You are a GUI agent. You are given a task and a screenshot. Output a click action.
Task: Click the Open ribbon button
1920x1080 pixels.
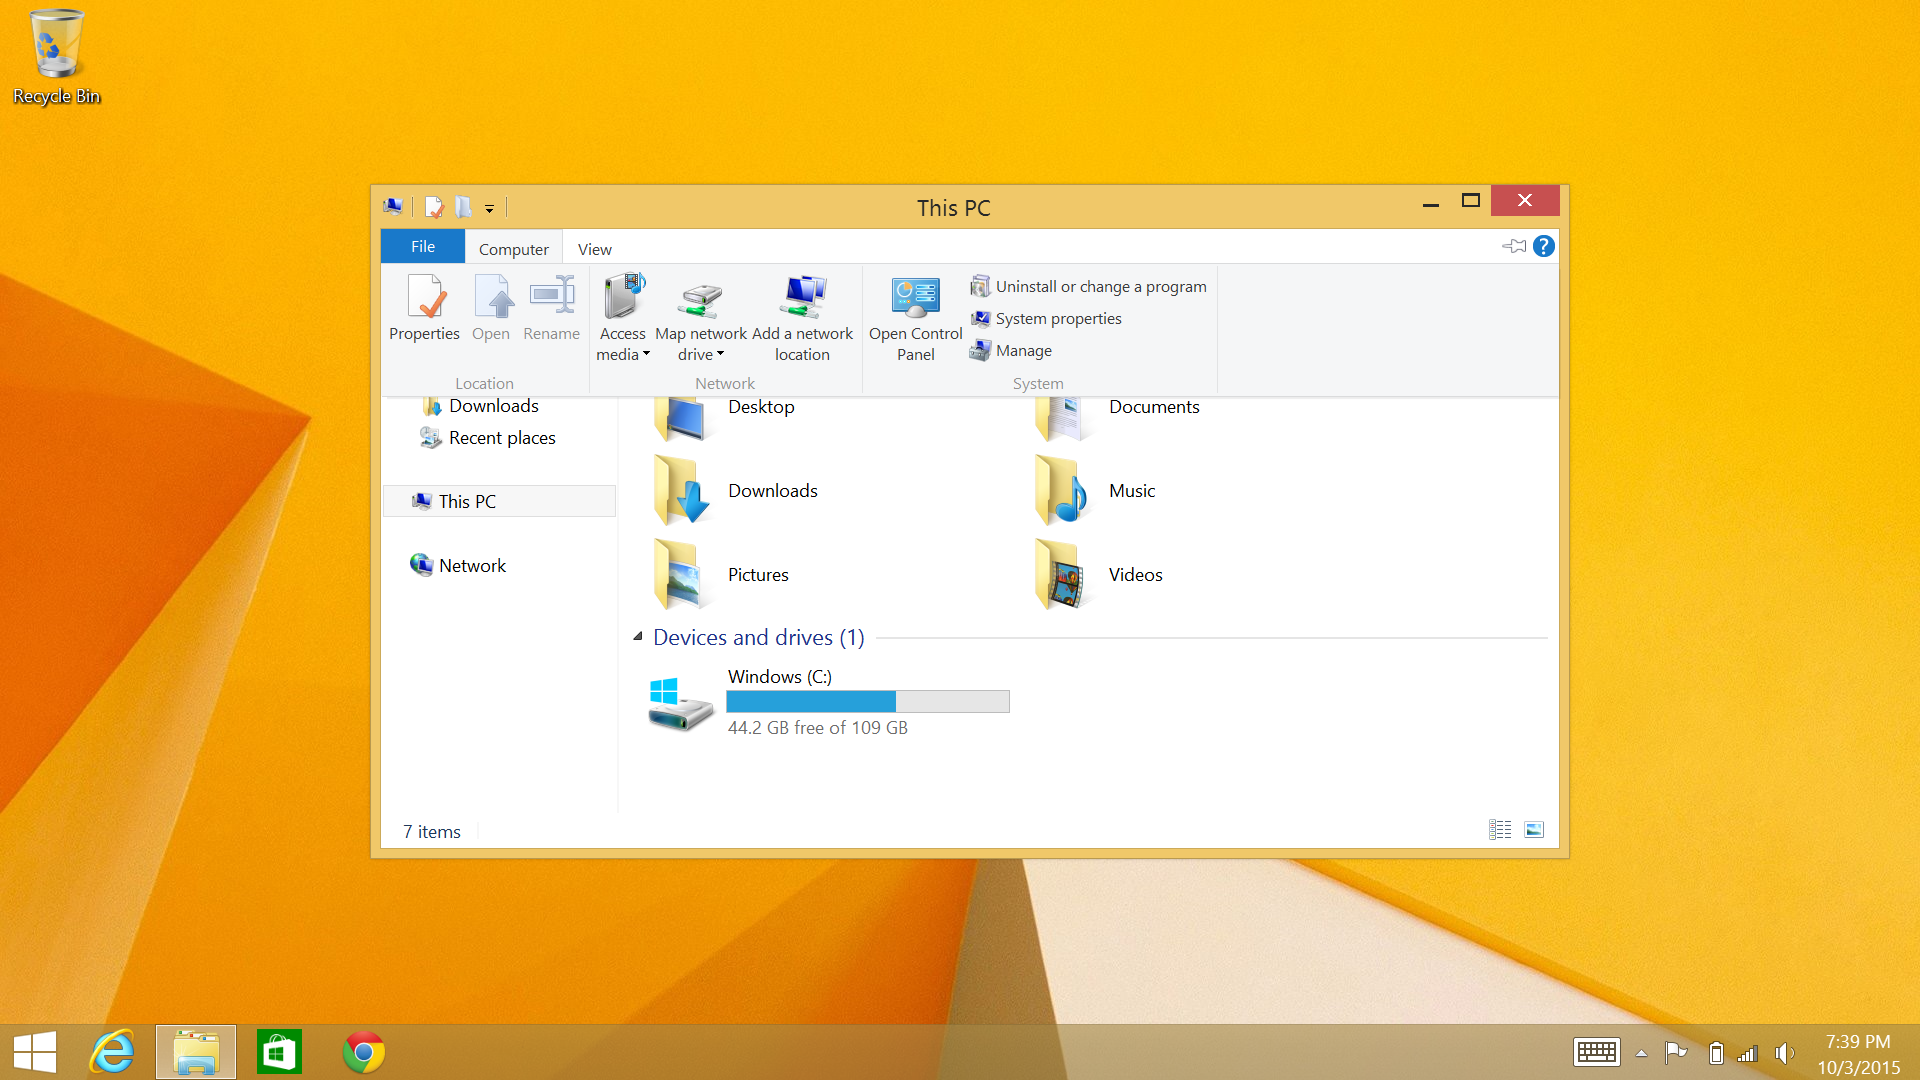click(x=491, y=308)
